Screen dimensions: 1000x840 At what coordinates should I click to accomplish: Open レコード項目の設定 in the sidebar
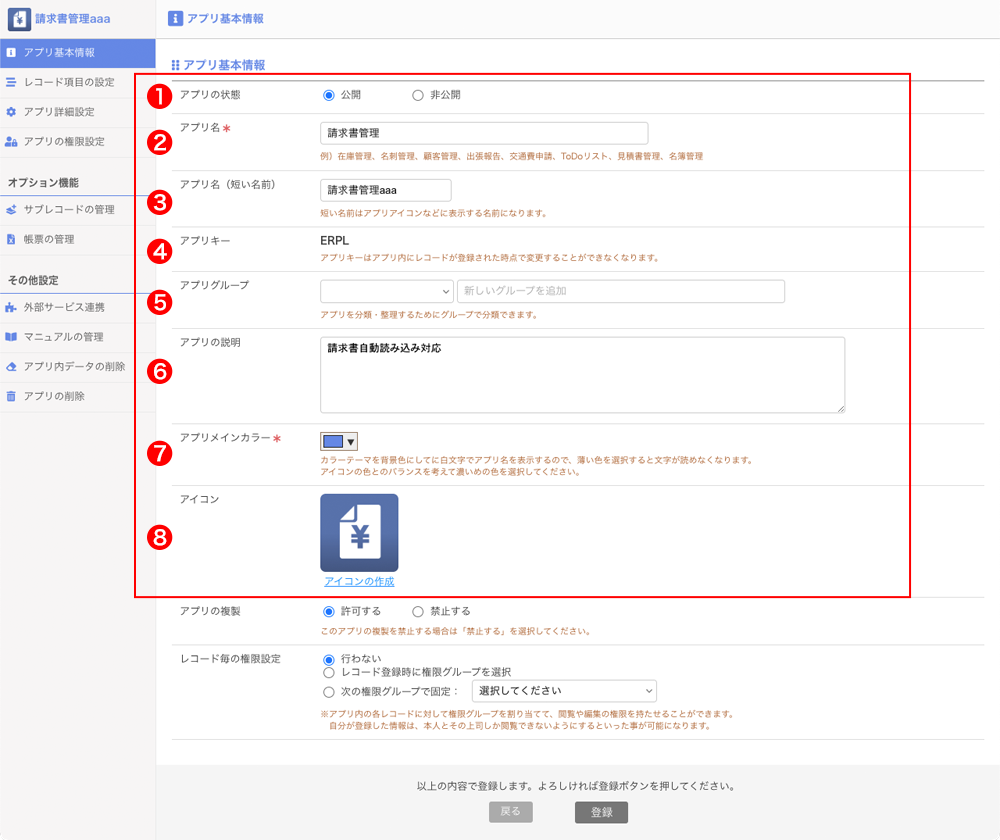(77, 82)
